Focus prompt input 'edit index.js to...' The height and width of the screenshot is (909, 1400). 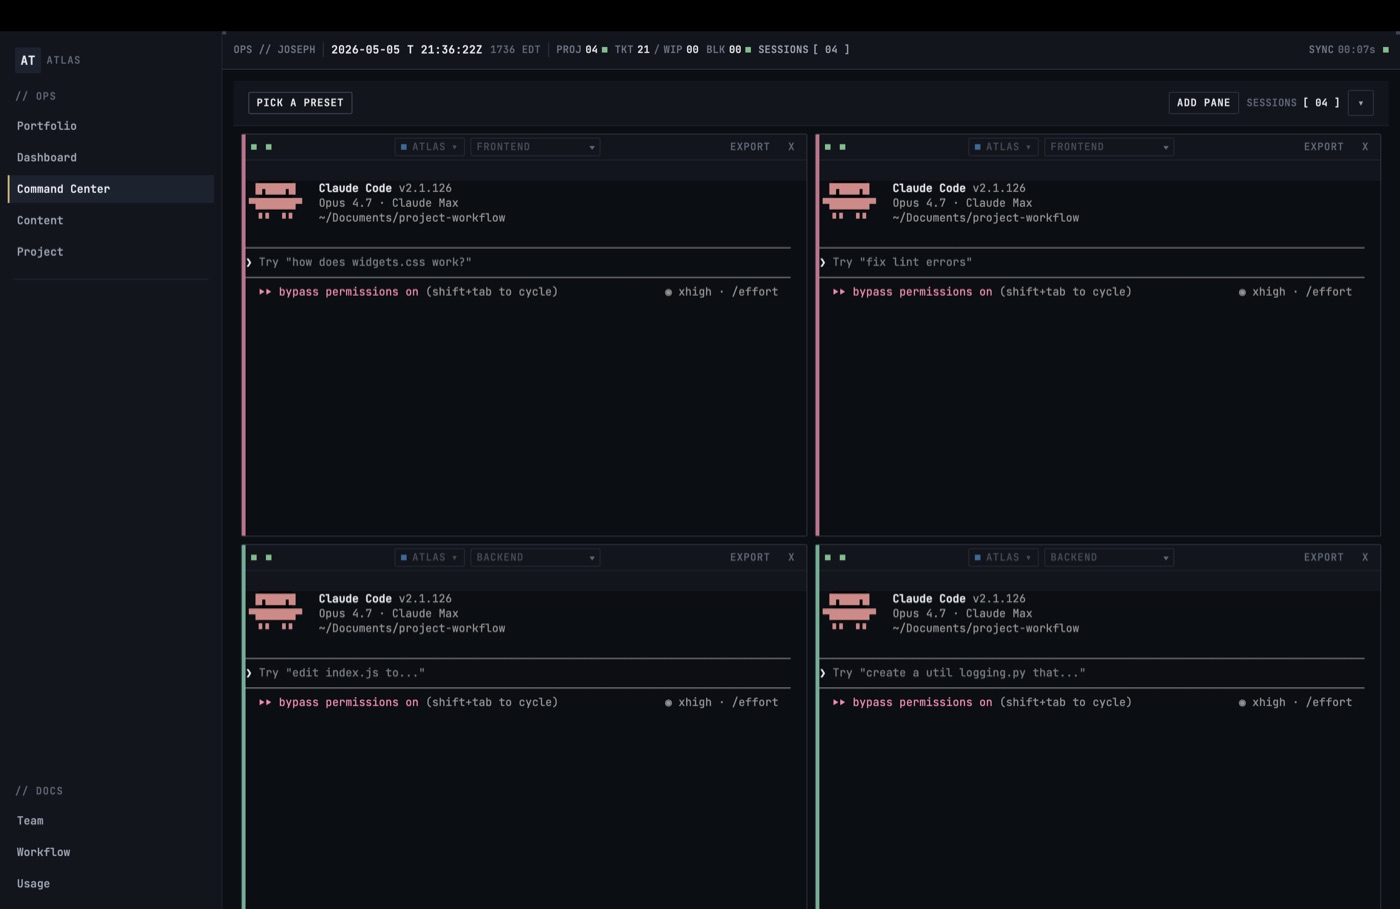tap(518, 673)
